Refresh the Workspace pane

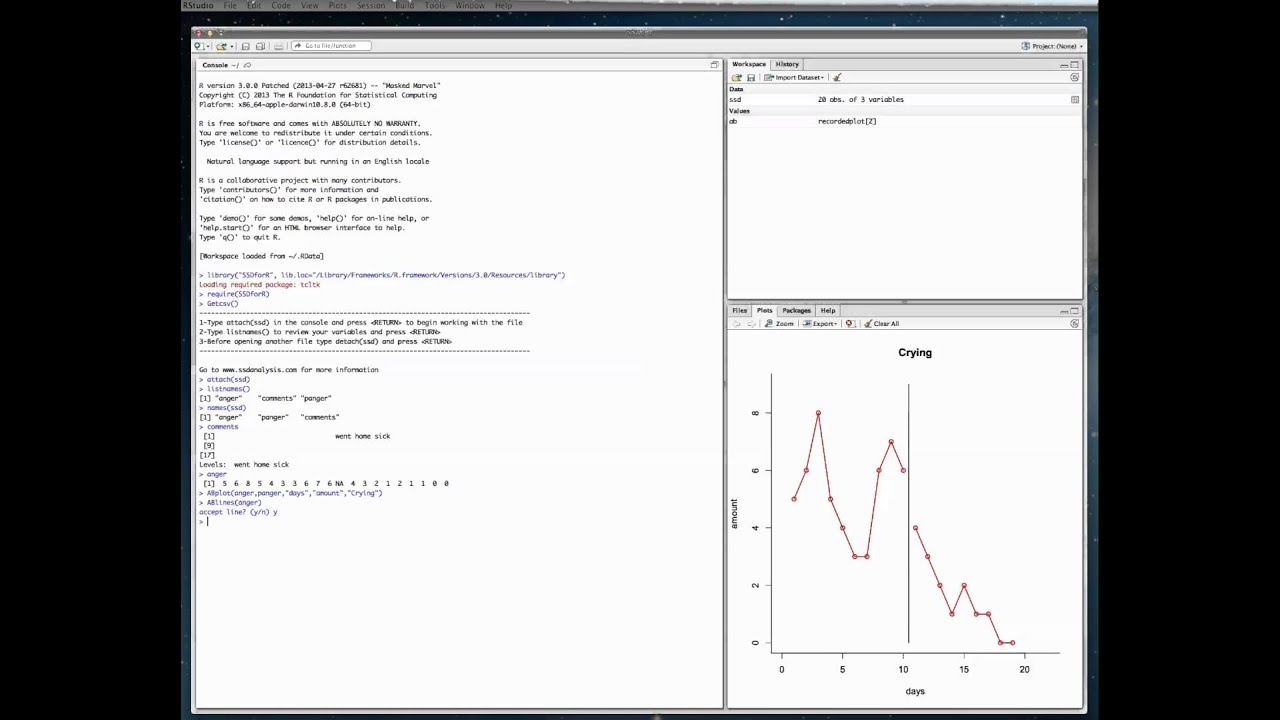click(x=1075, y=78)
